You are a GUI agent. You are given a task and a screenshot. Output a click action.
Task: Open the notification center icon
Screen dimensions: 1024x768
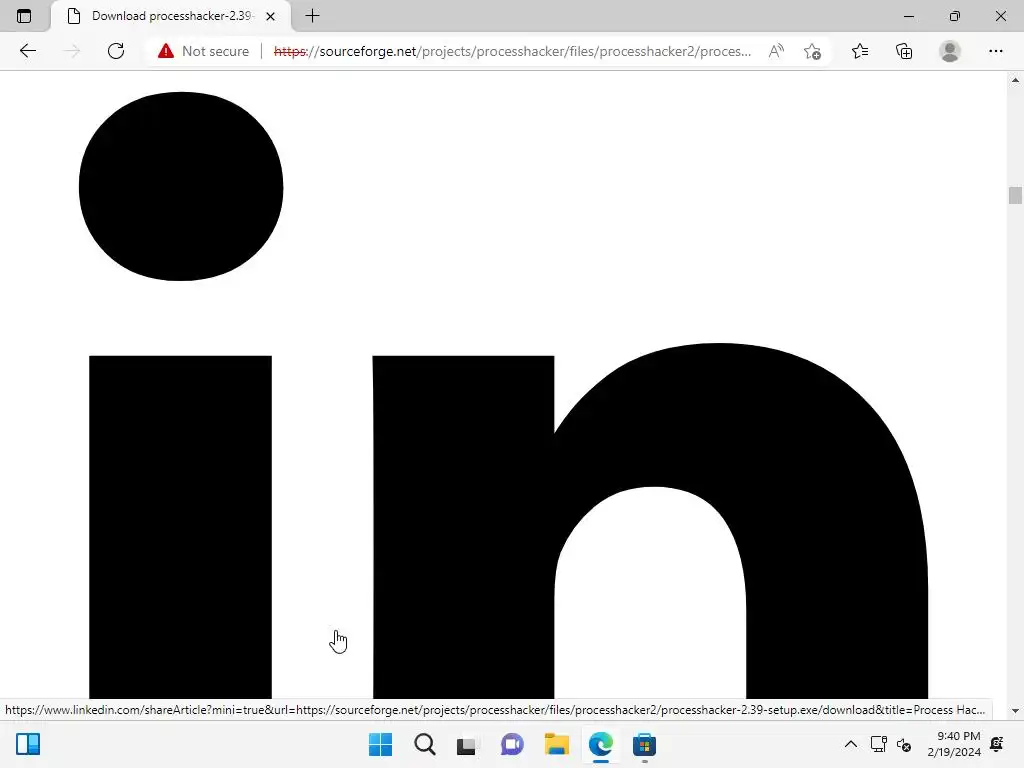[997, 744]
